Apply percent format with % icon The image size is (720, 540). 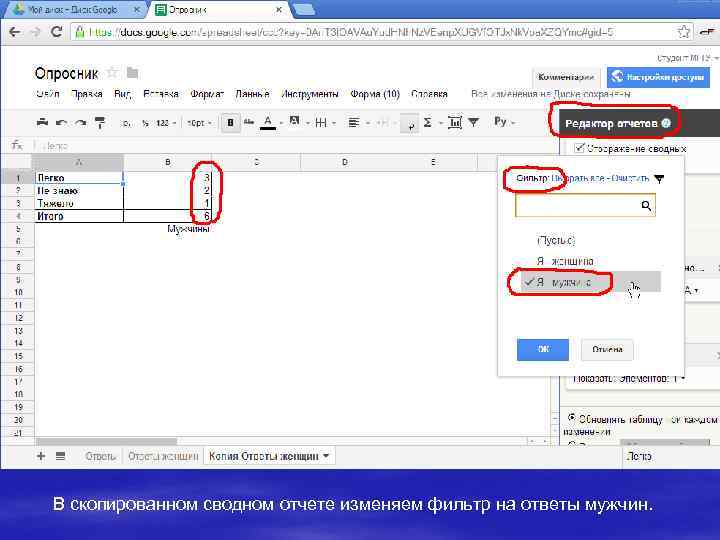pos(146,123)
